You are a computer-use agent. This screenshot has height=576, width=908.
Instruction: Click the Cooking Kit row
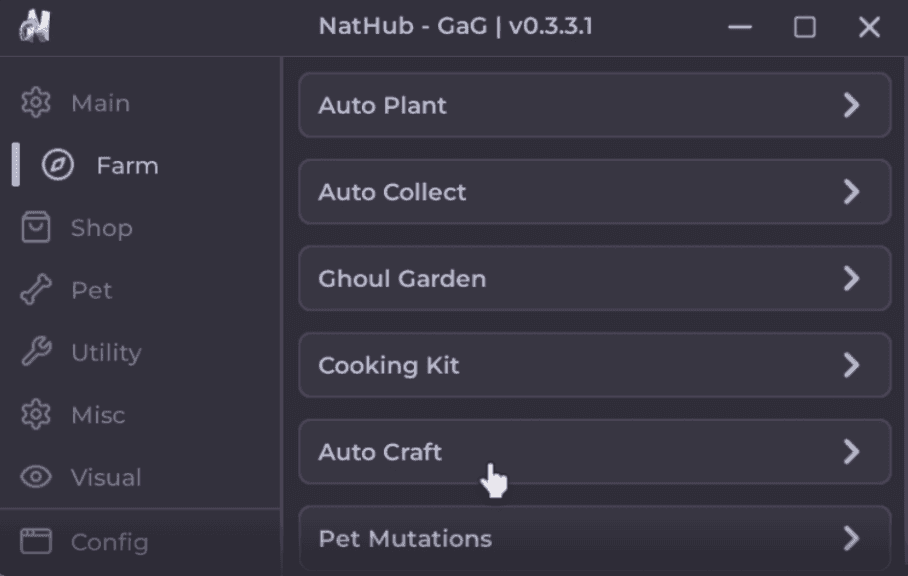(594, 365)
